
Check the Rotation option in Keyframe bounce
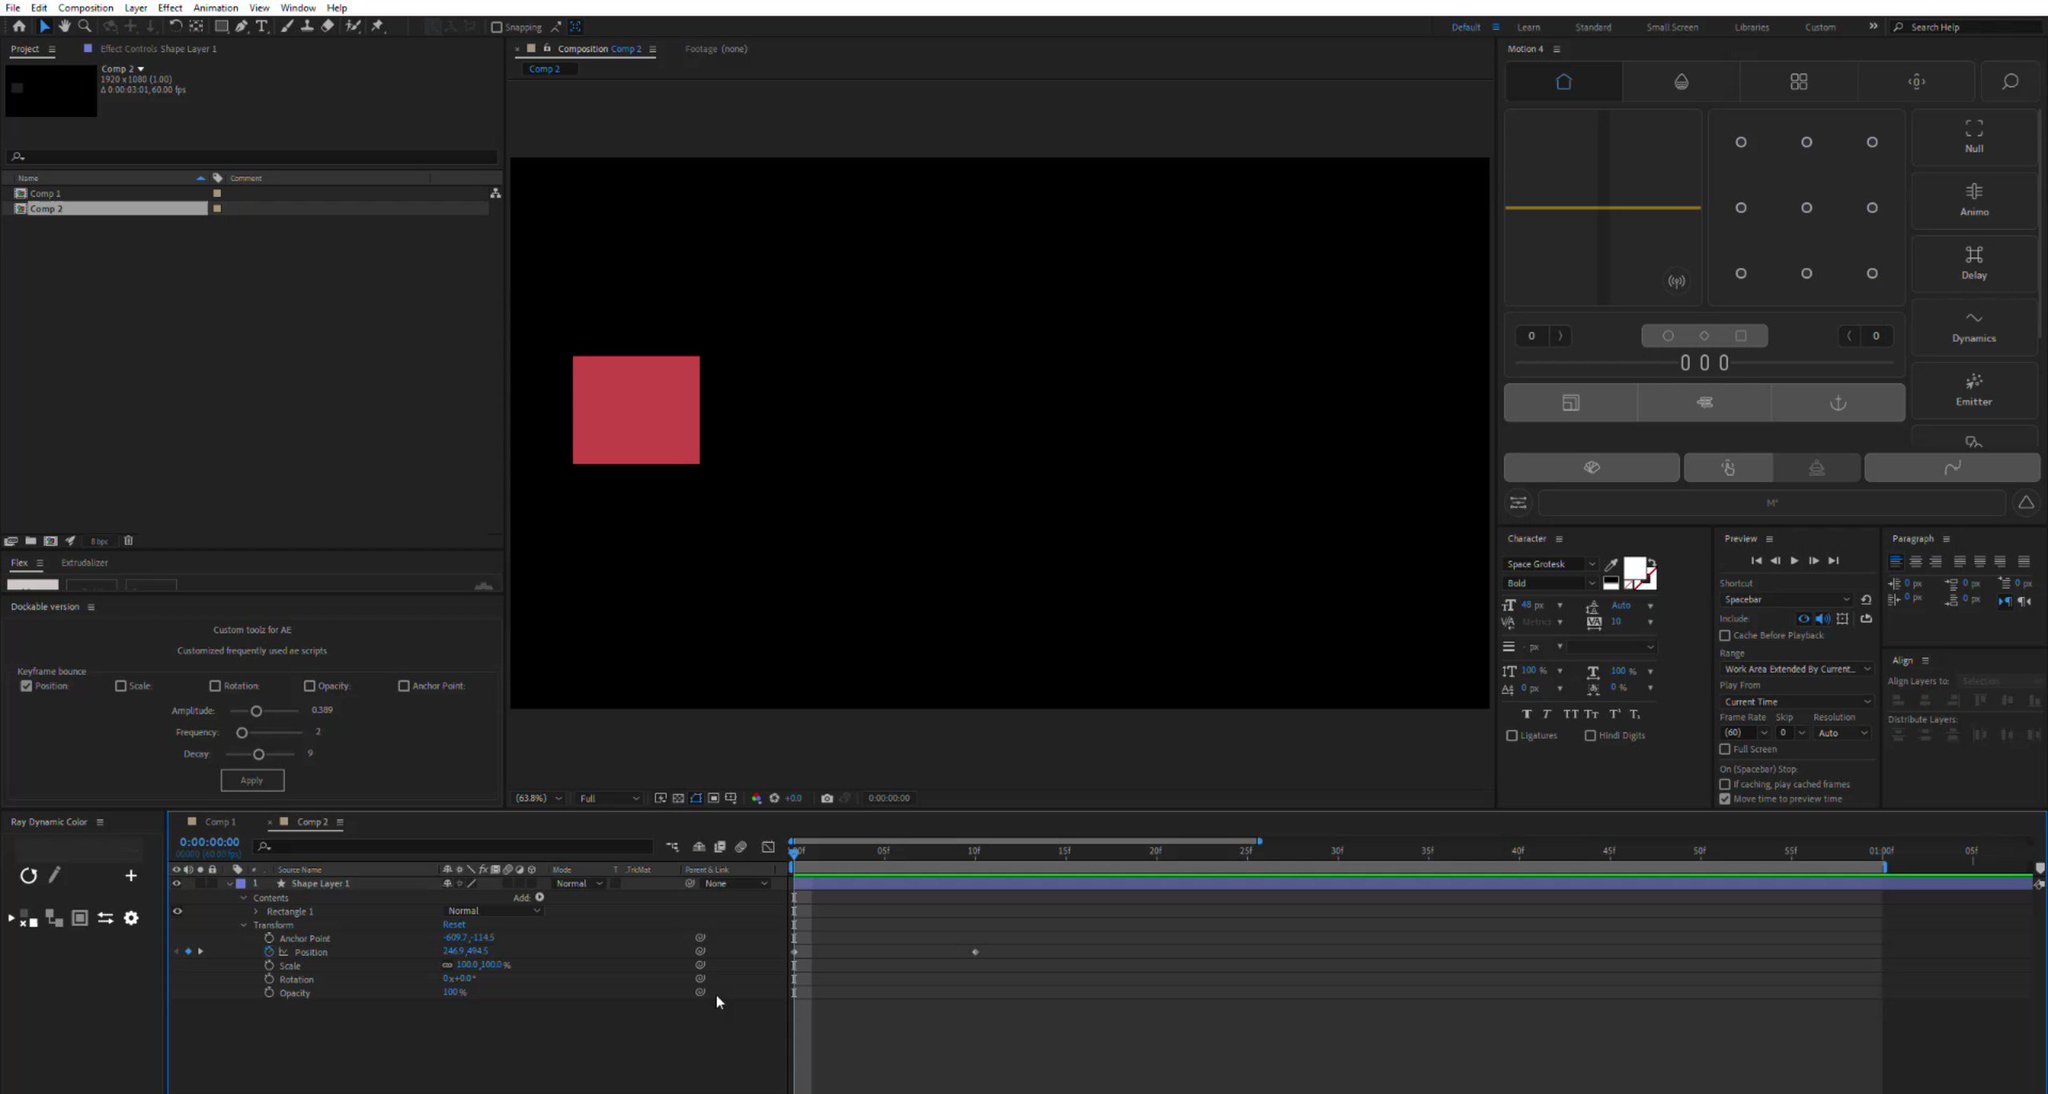point(215,685)
